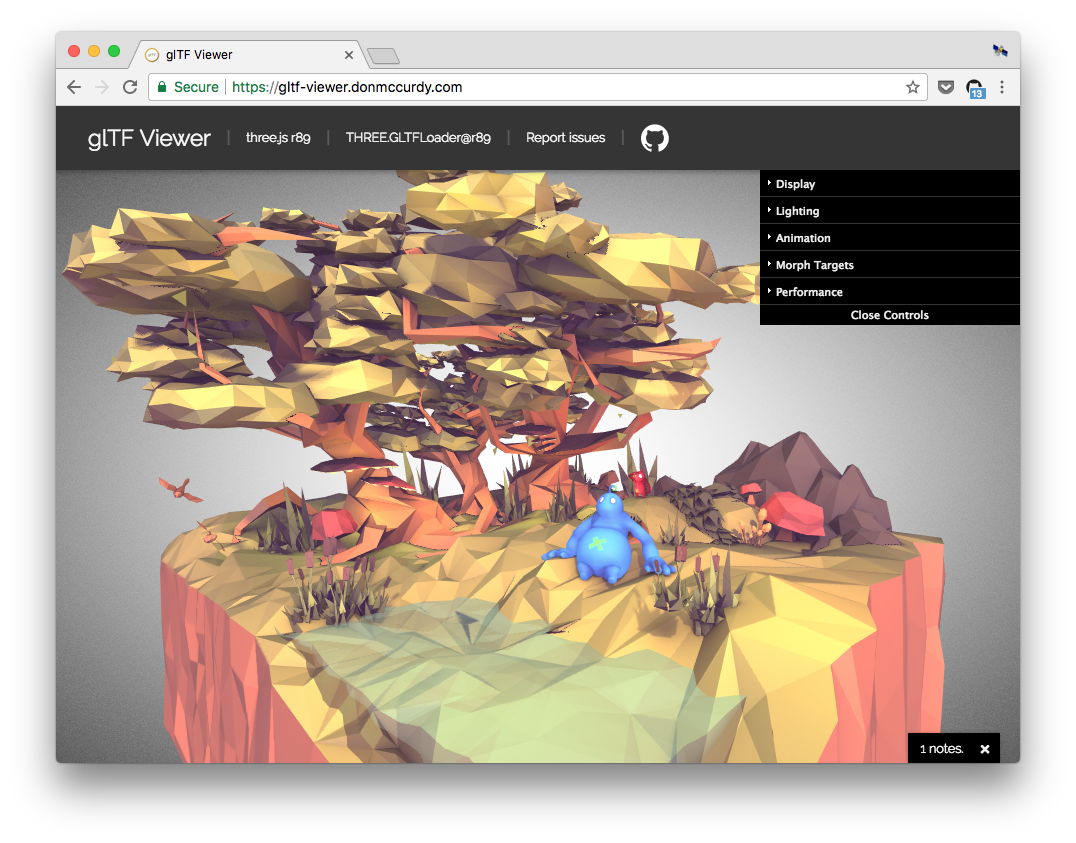Reload the page with refresh icon
1076x843 pixels.
130,87
